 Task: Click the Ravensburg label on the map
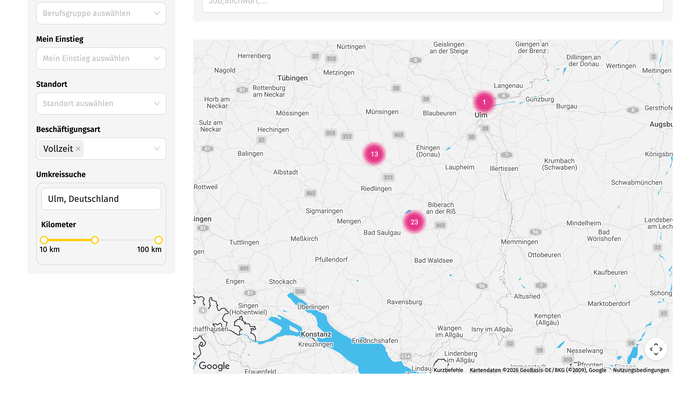click(x=404, y=302)
